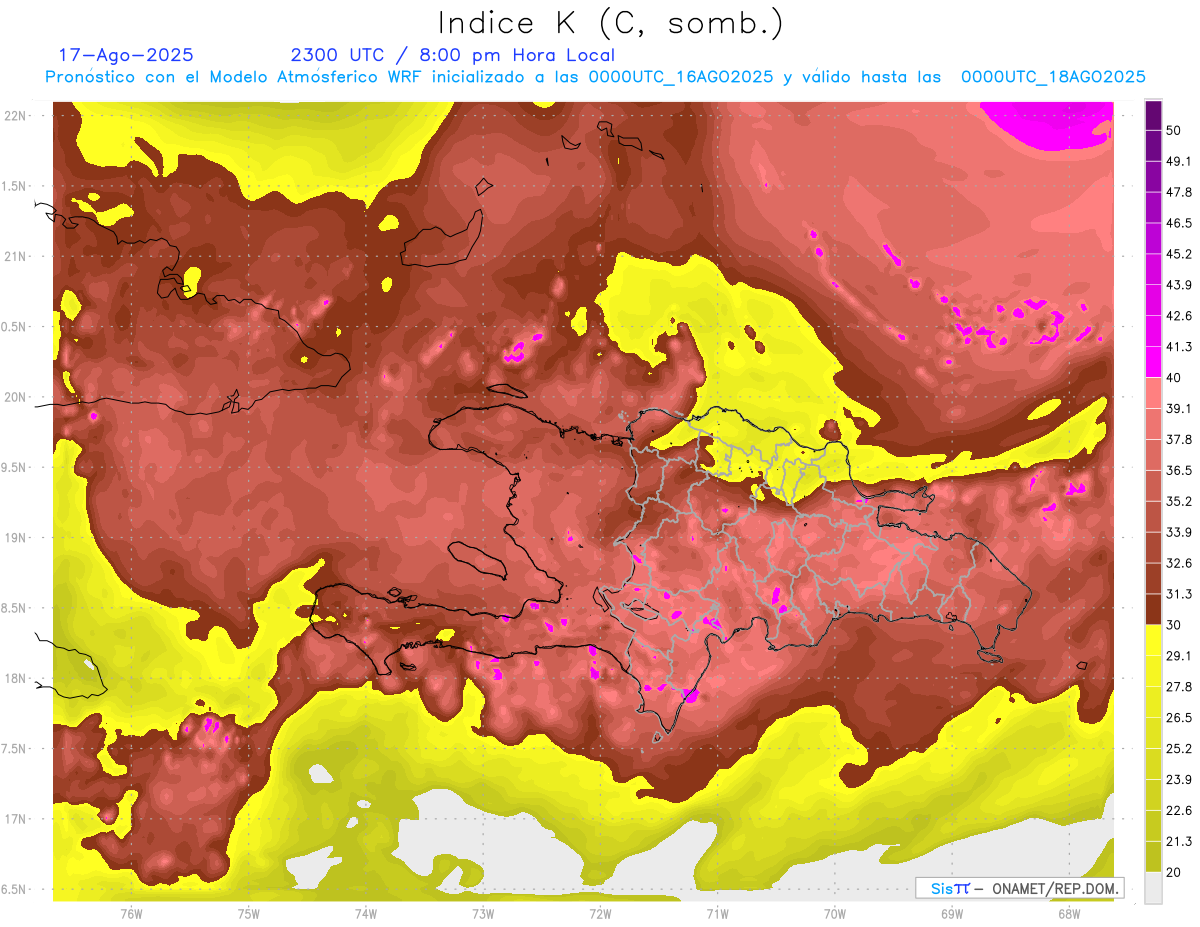This screenshot has width=1200, height=927.
Task: Click the legend value "46.5"
Action: point(1179,223)
